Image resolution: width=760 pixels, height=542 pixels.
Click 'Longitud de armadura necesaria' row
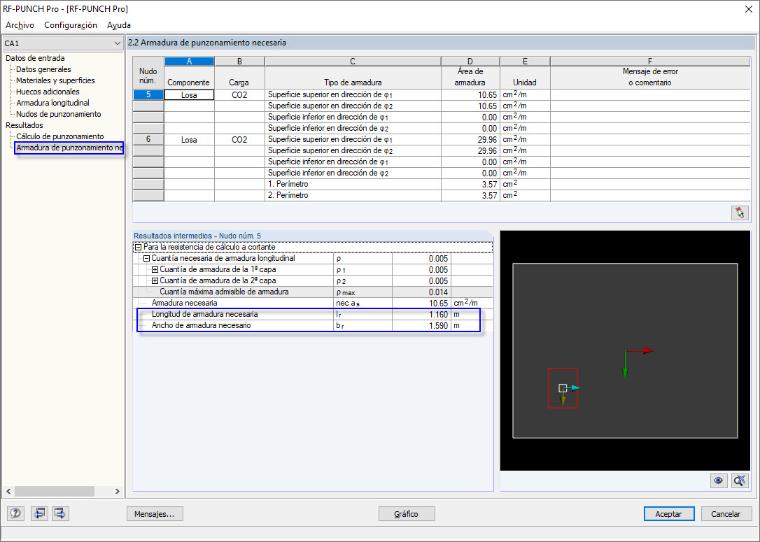(313, 314)
